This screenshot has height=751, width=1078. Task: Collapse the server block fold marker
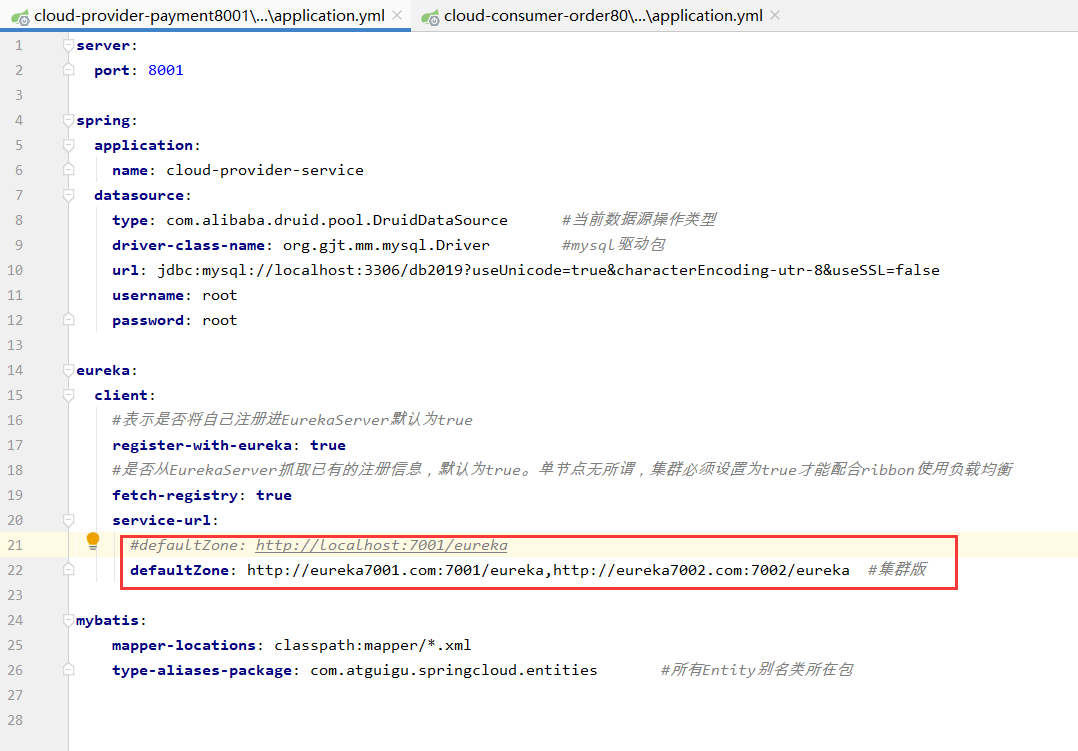[68, 45]
